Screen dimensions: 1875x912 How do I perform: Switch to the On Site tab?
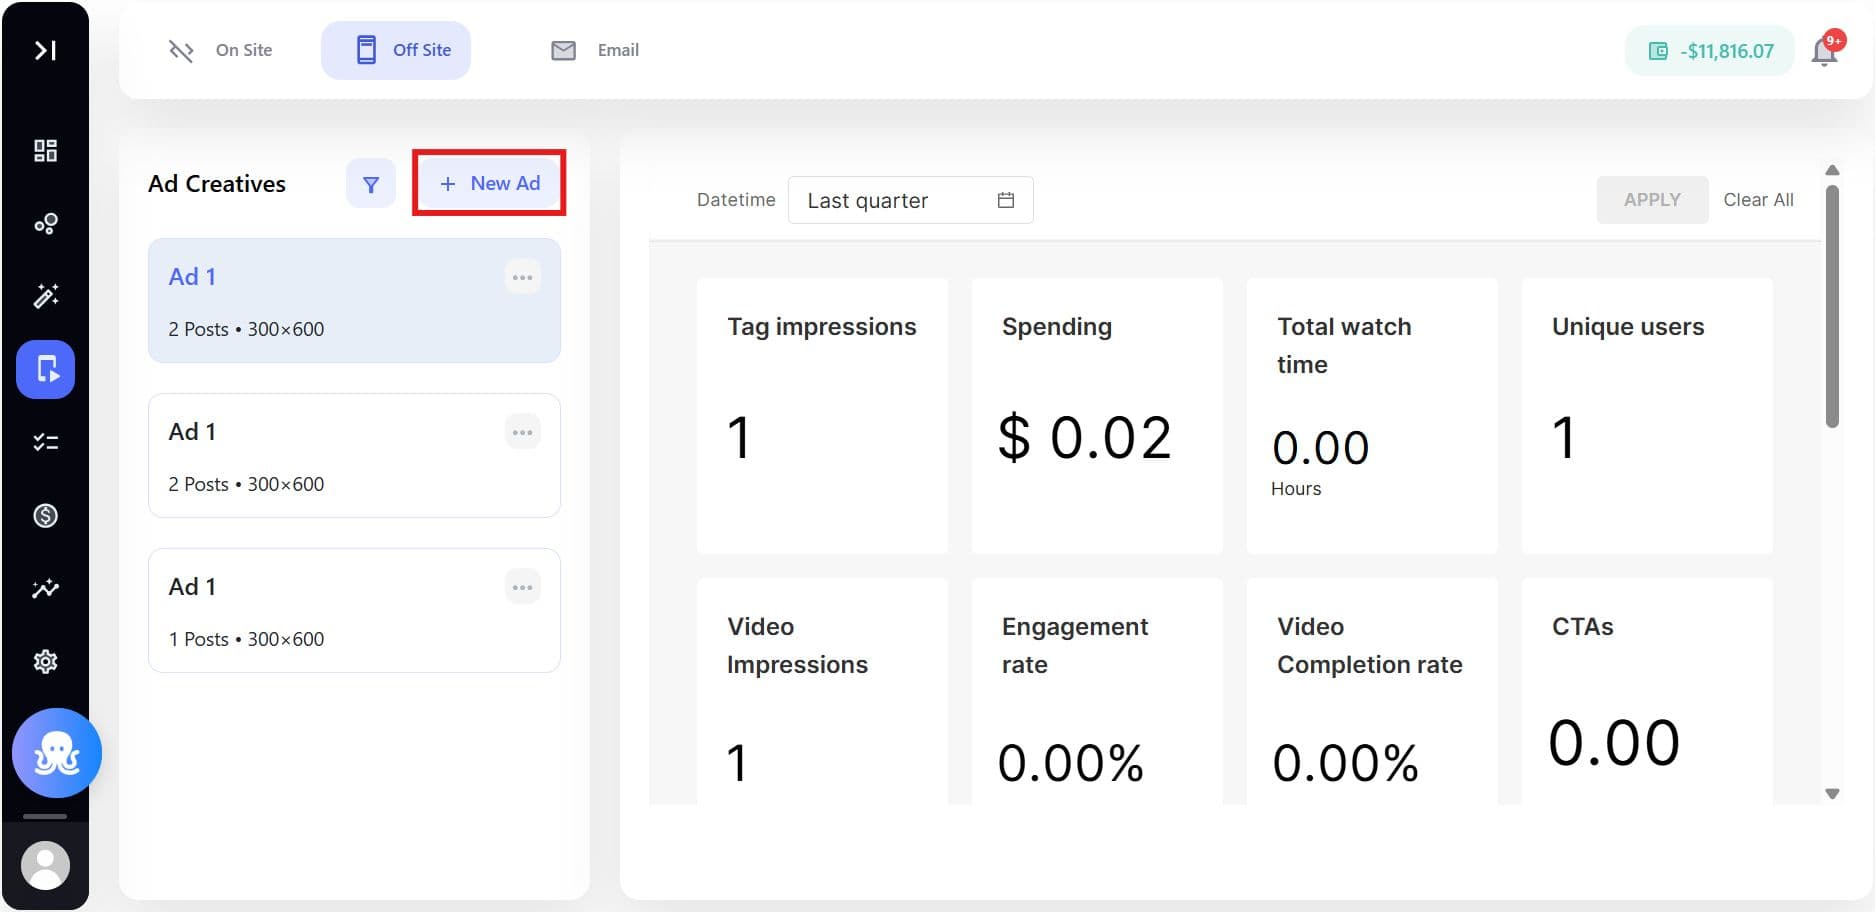coord(221,50)
